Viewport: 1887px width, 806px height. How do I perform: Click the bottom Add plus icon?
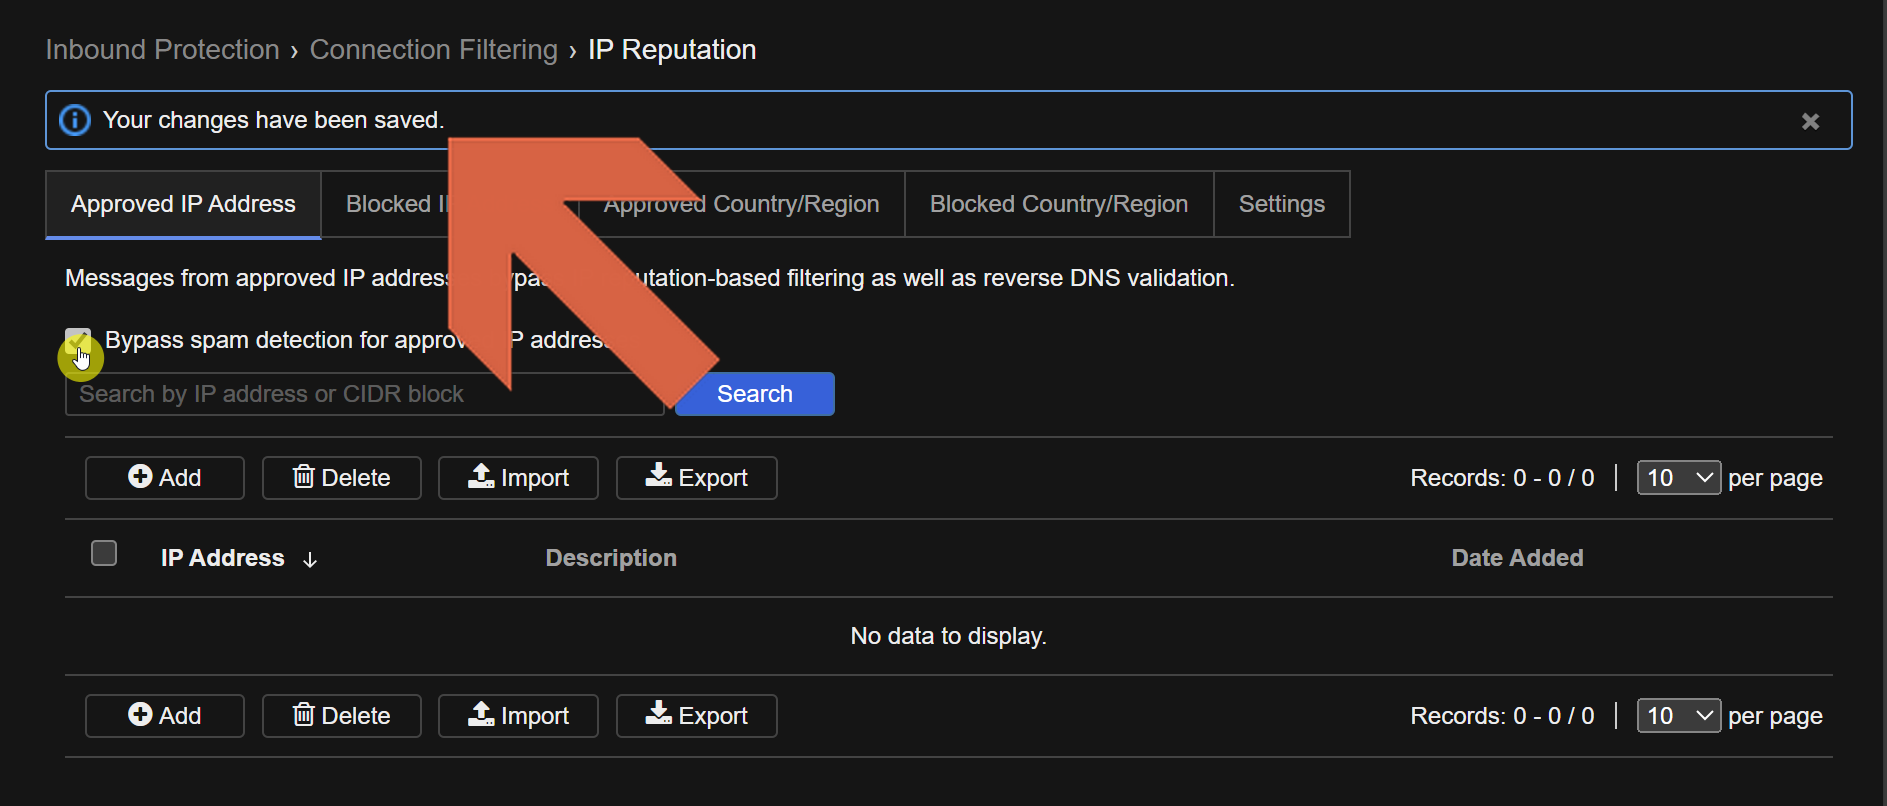coord(140,715)
